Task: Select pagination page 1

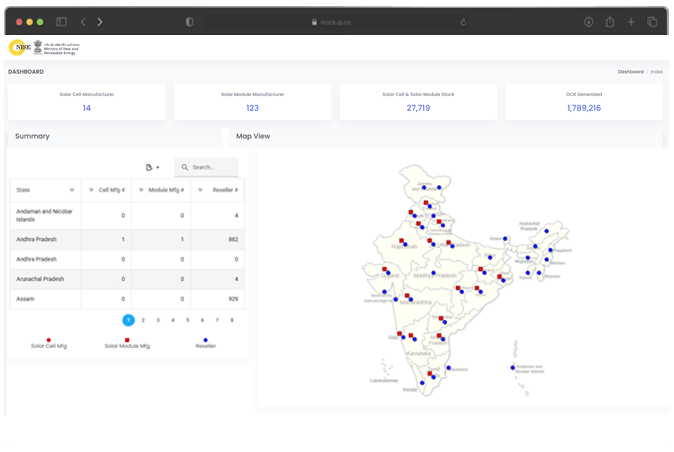Action: point(129,320)
